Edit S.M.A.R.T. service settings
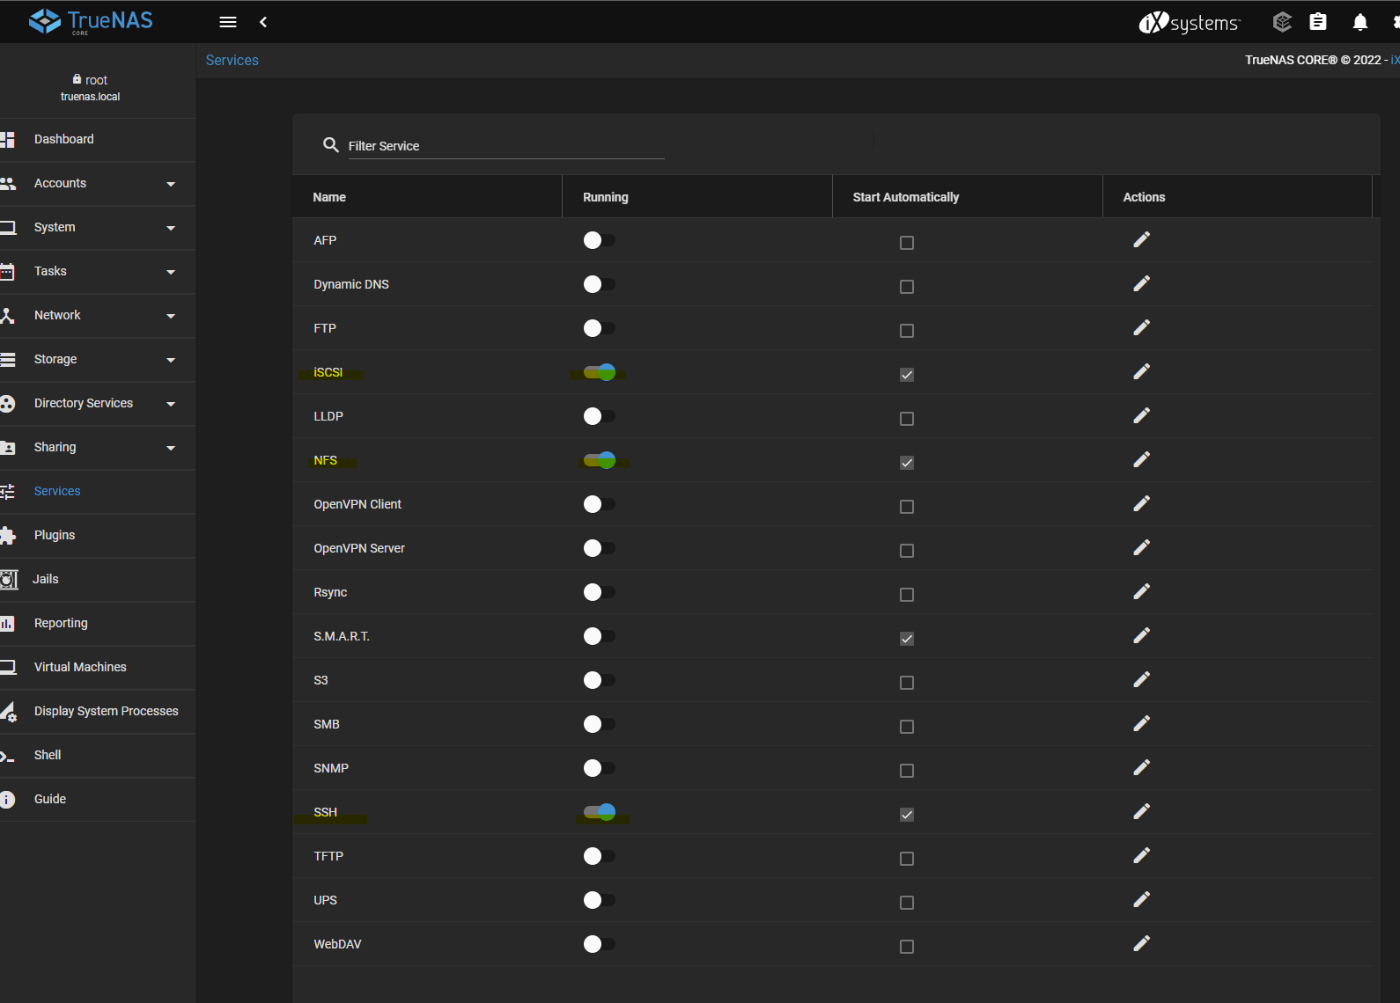The height and width of the screenshot is (1003, 1400). click(1142, 636)
